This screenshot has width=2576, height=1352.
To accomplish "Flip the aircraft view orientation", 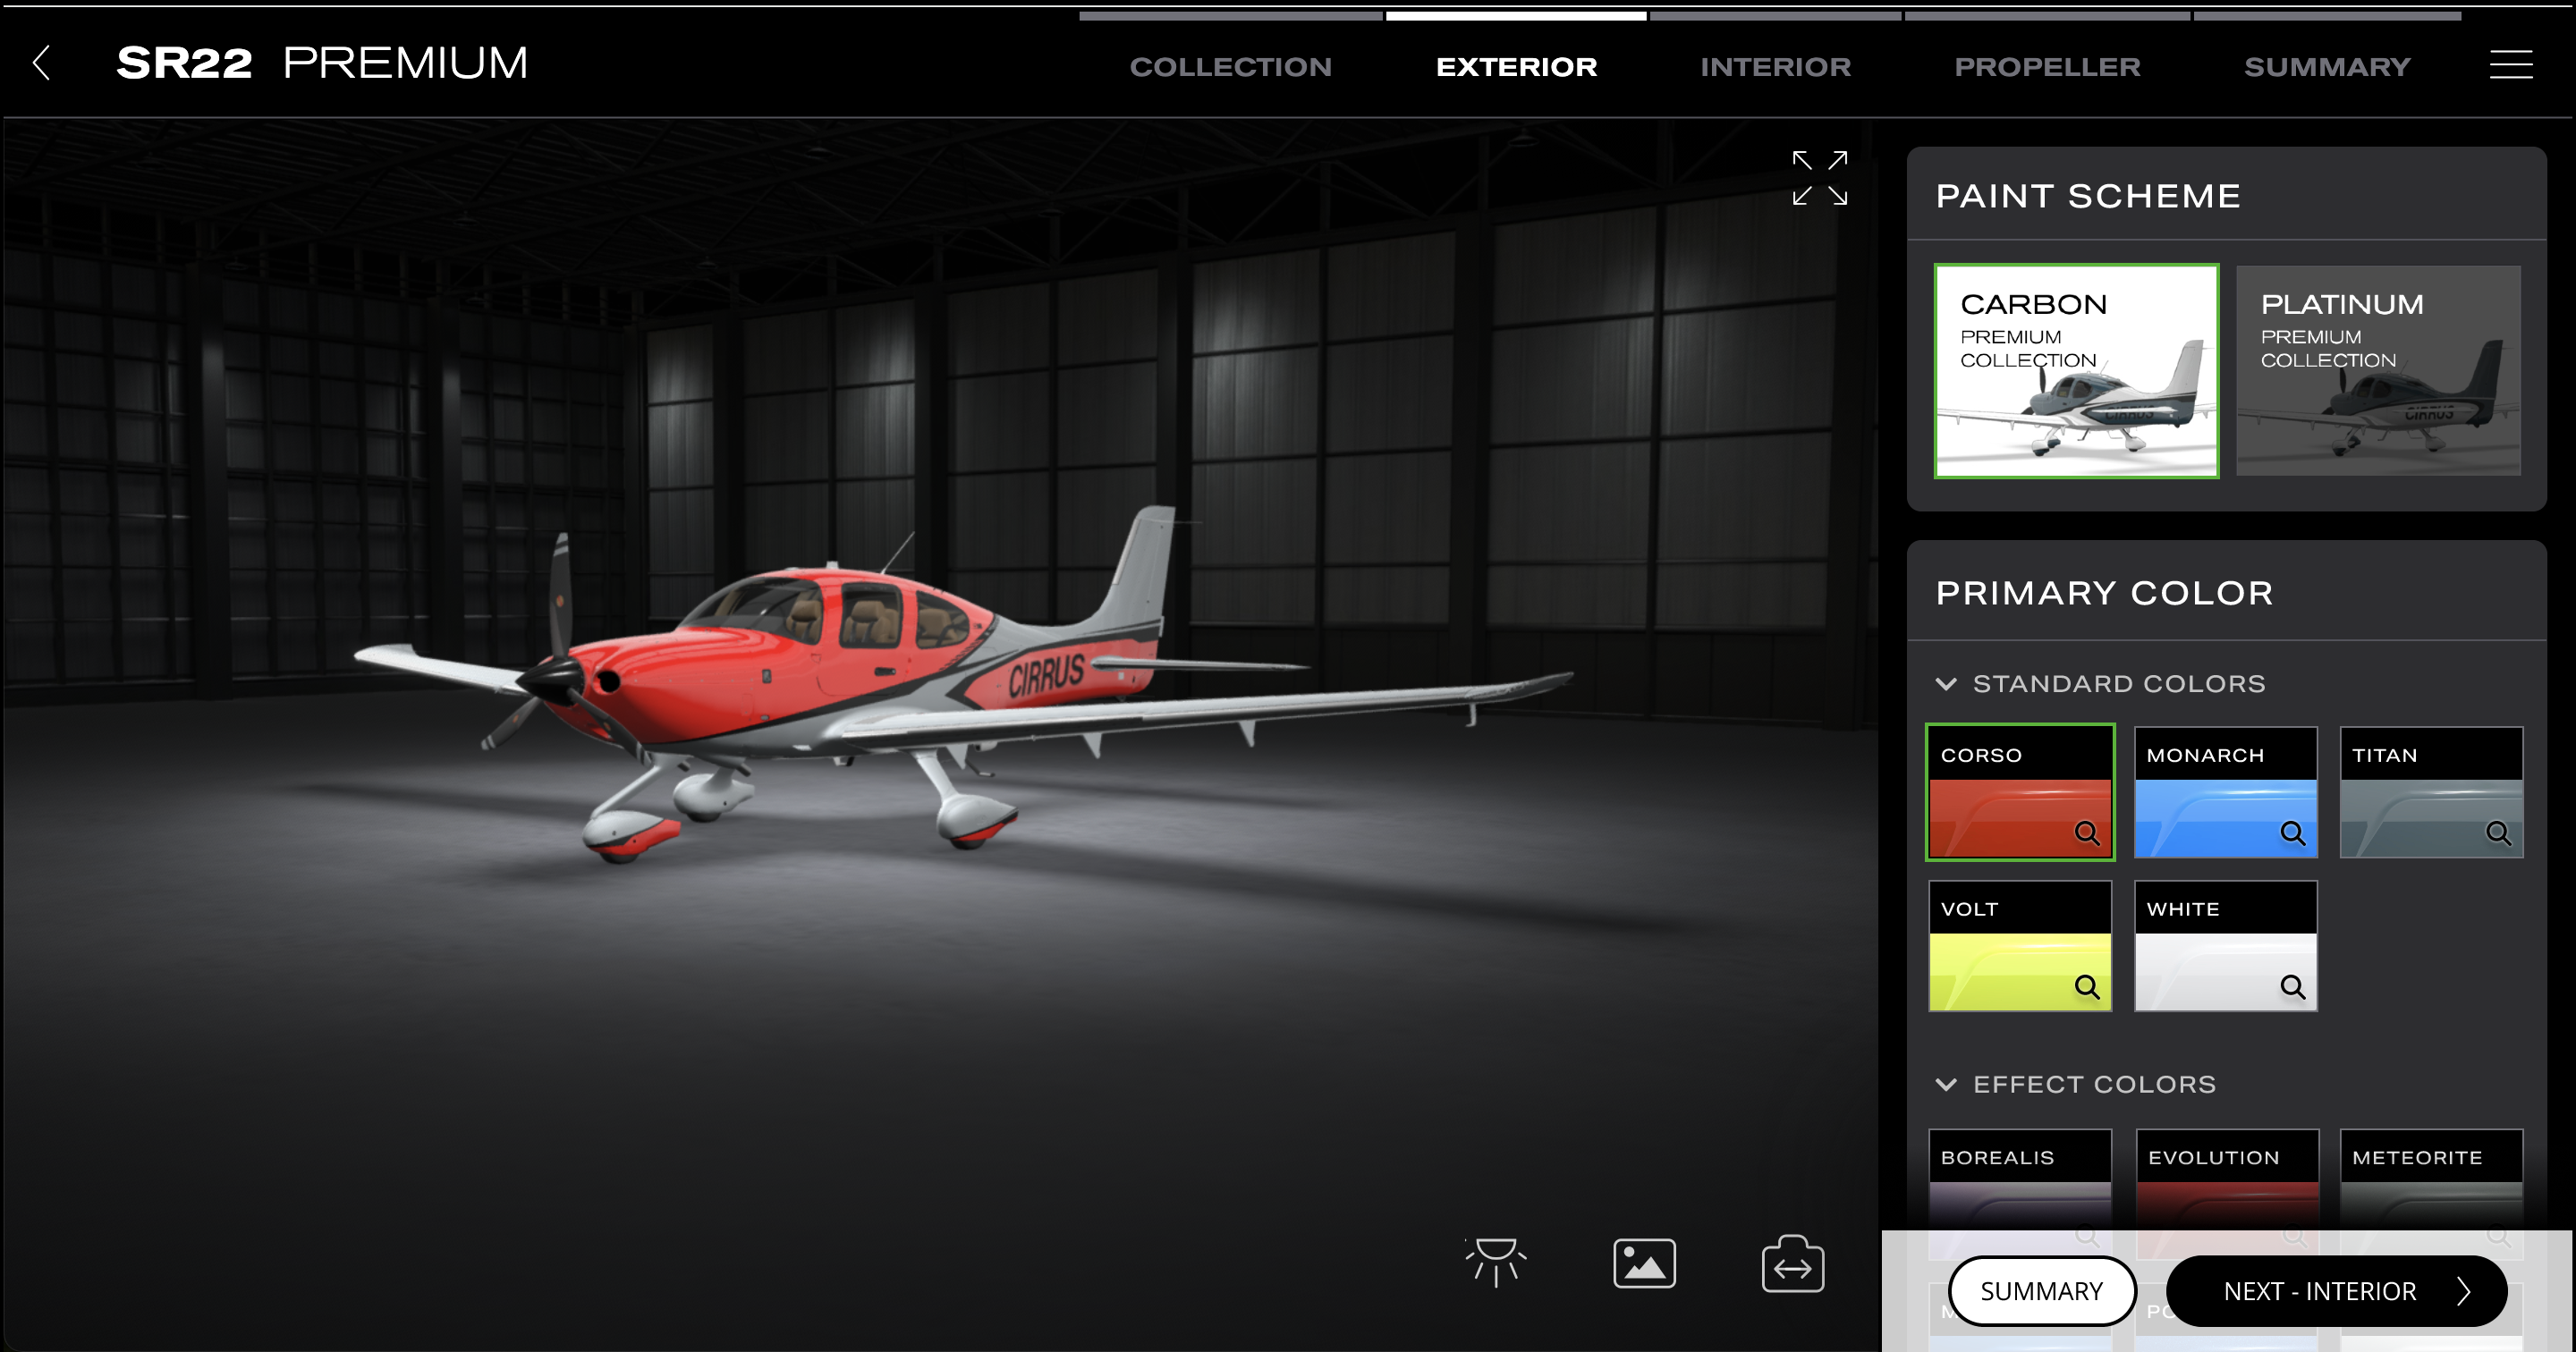I will 1792,1263.
